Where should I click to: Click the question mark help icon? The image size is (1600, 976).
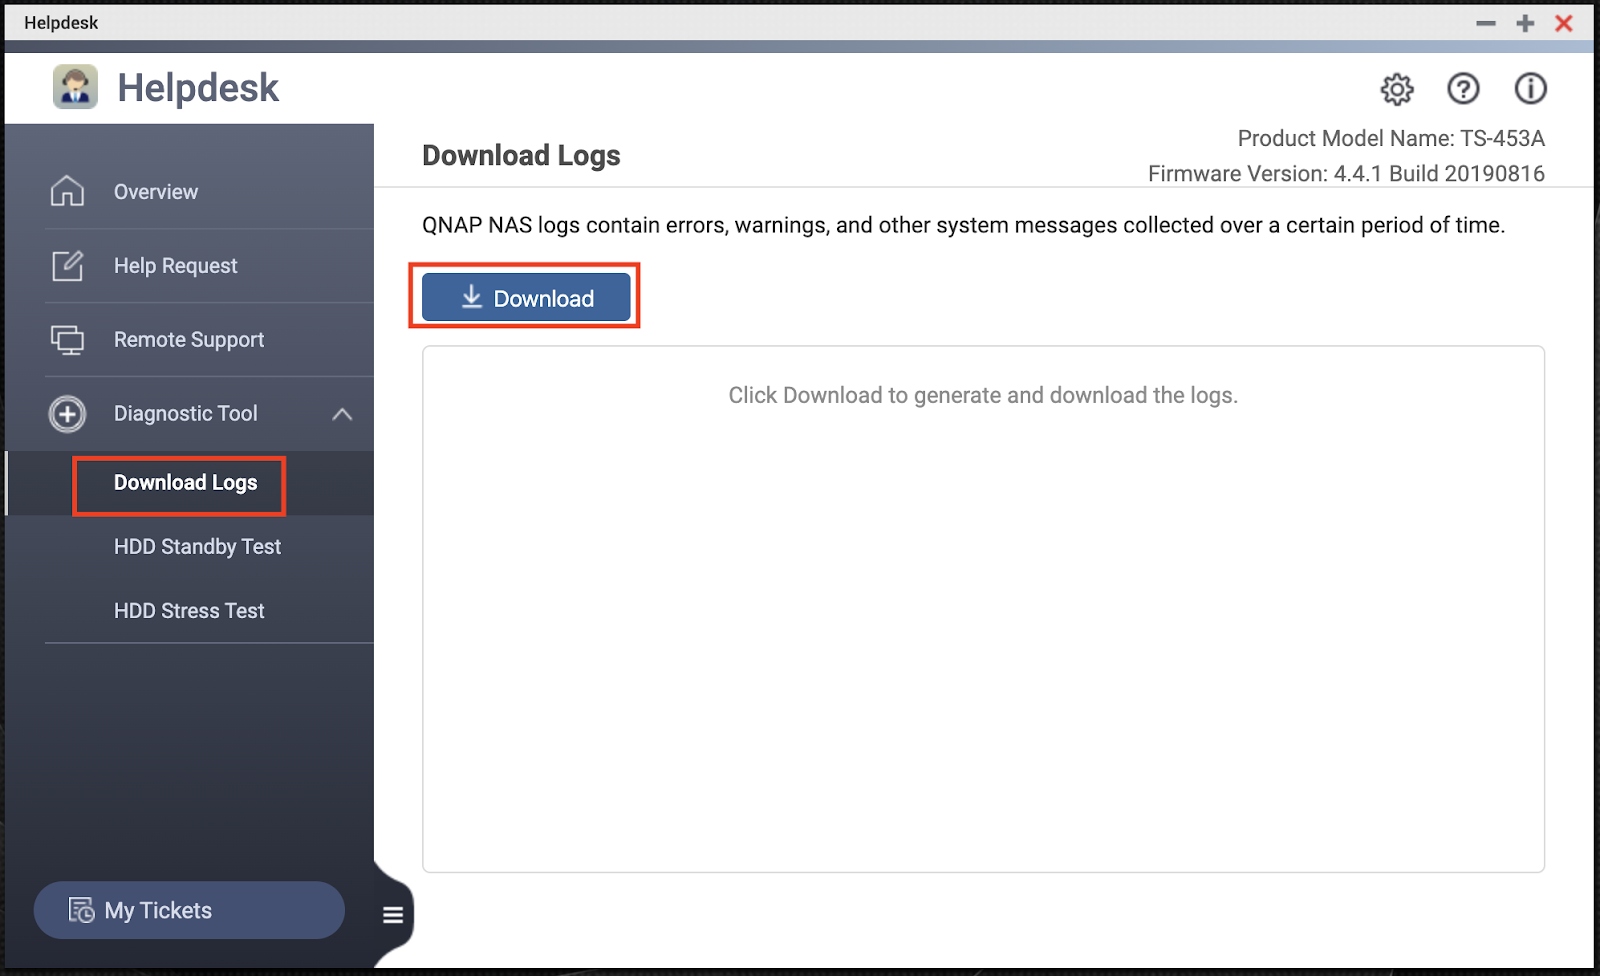tap(1463, 89)
